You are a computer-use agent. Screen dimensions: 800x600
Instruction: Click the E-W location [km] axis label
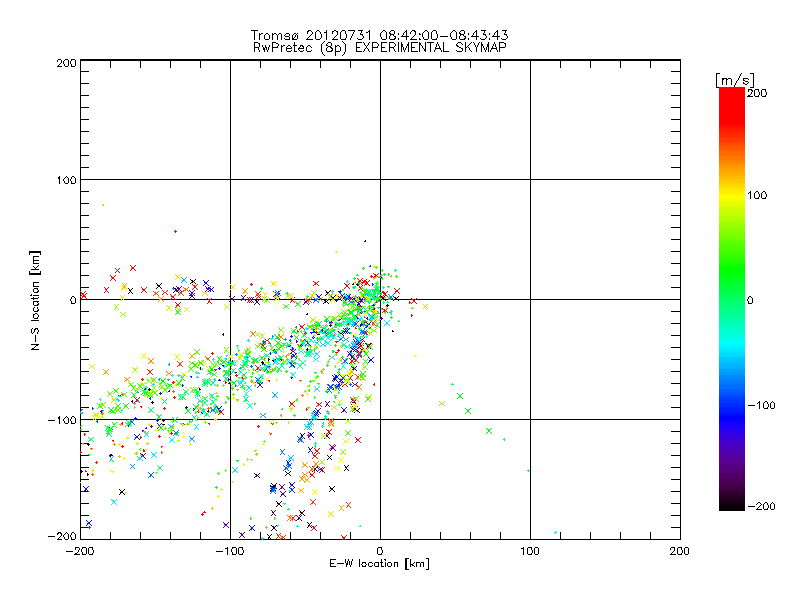tap(380, 564)
